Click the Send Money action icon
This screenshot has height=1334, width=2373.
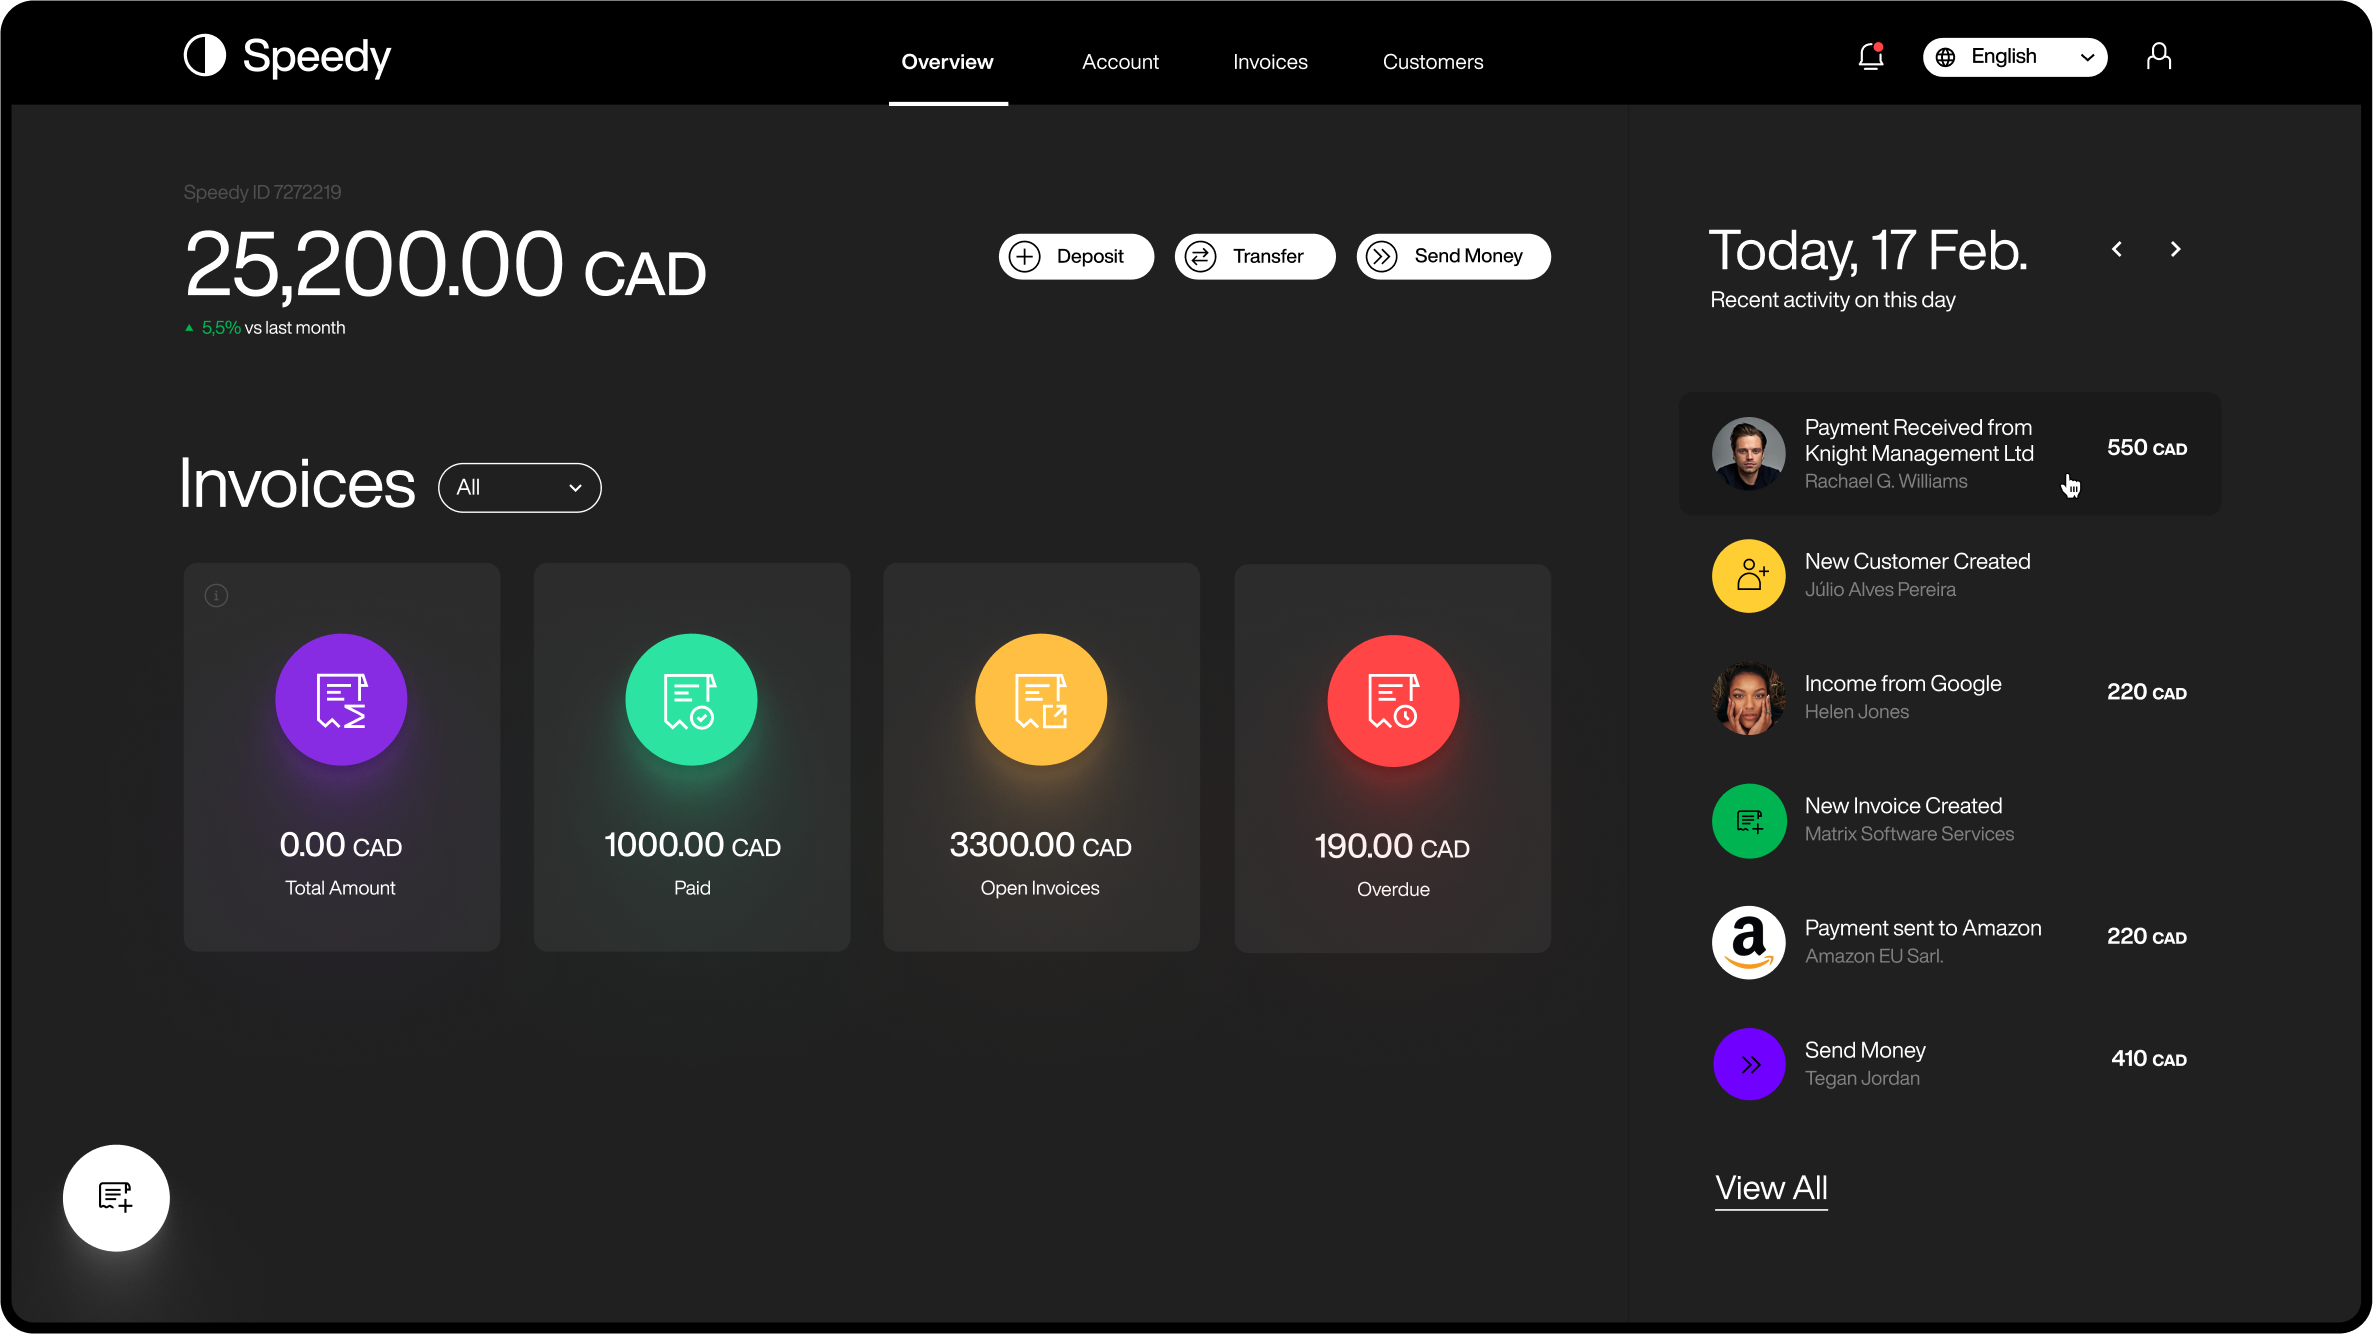coord(1382,256)
